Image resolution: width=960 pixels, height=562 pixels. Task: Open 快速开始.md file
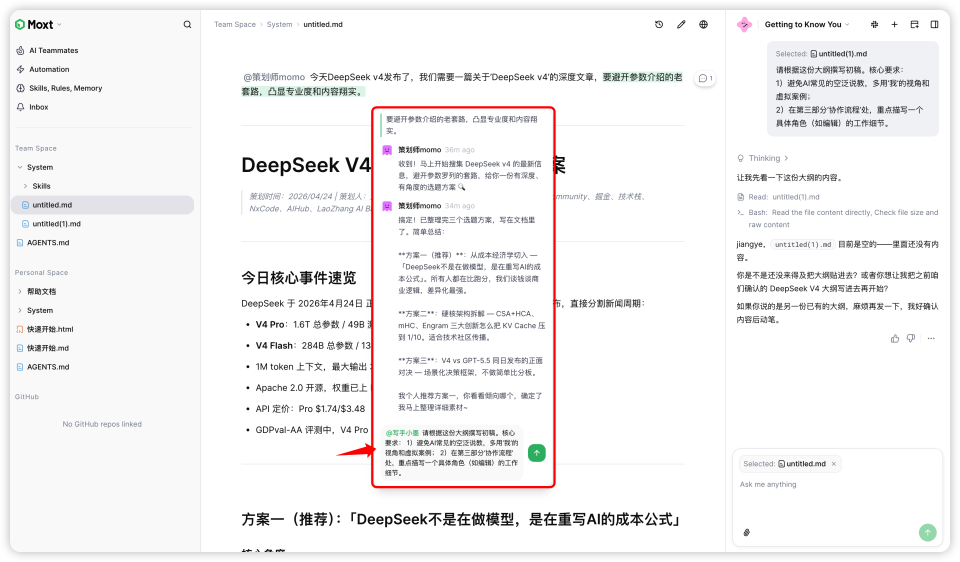click(48, 348)
